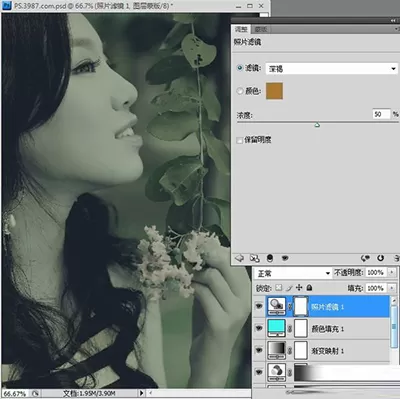
Task: Click the lock transparent pixels icon
Action: point(279,288)
